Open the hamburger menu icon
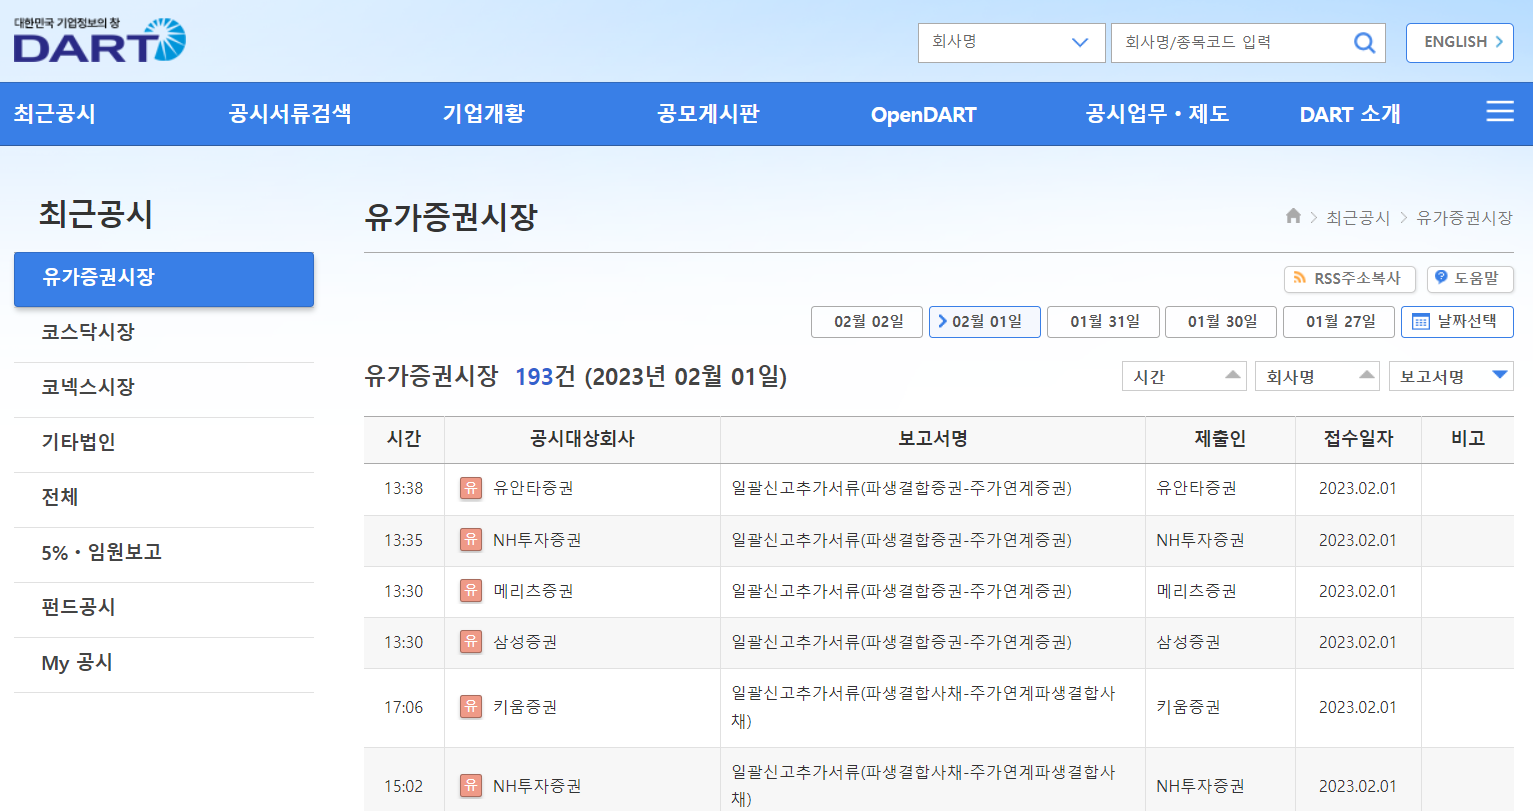This screenshot has width=1533, height=811. coord(1499,112)
